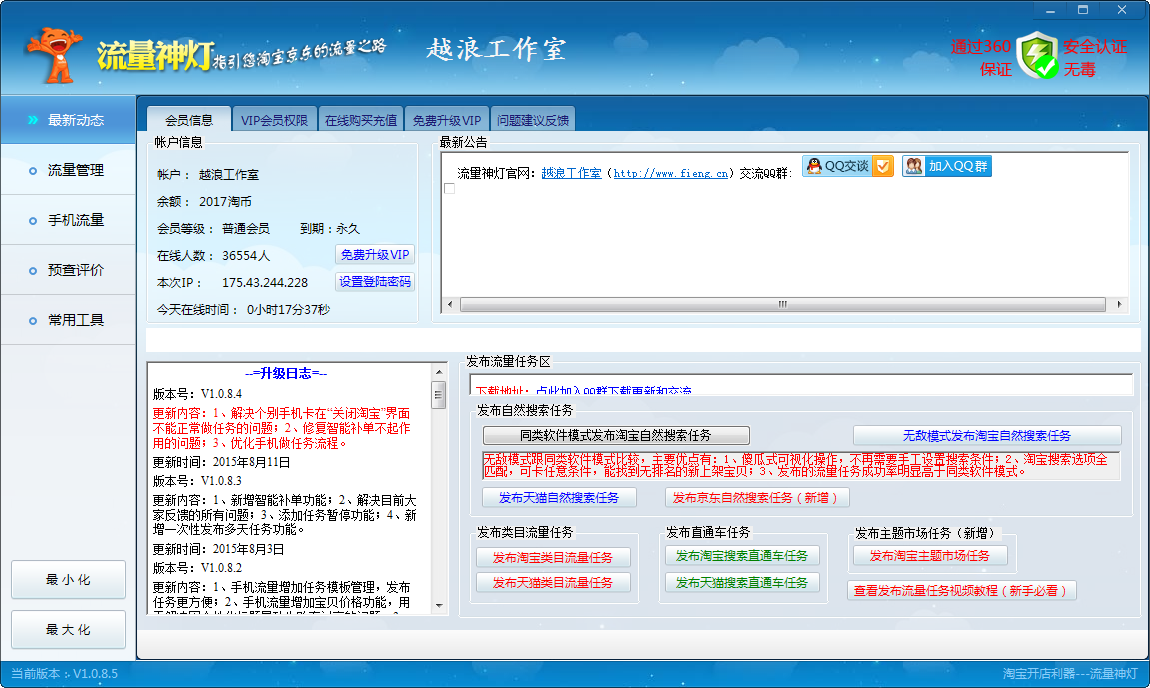The width and height of the screenshot is (1150, 688).
Task: Click 发布天猫类目流量任务 button
Action: (x=553, y=582)
